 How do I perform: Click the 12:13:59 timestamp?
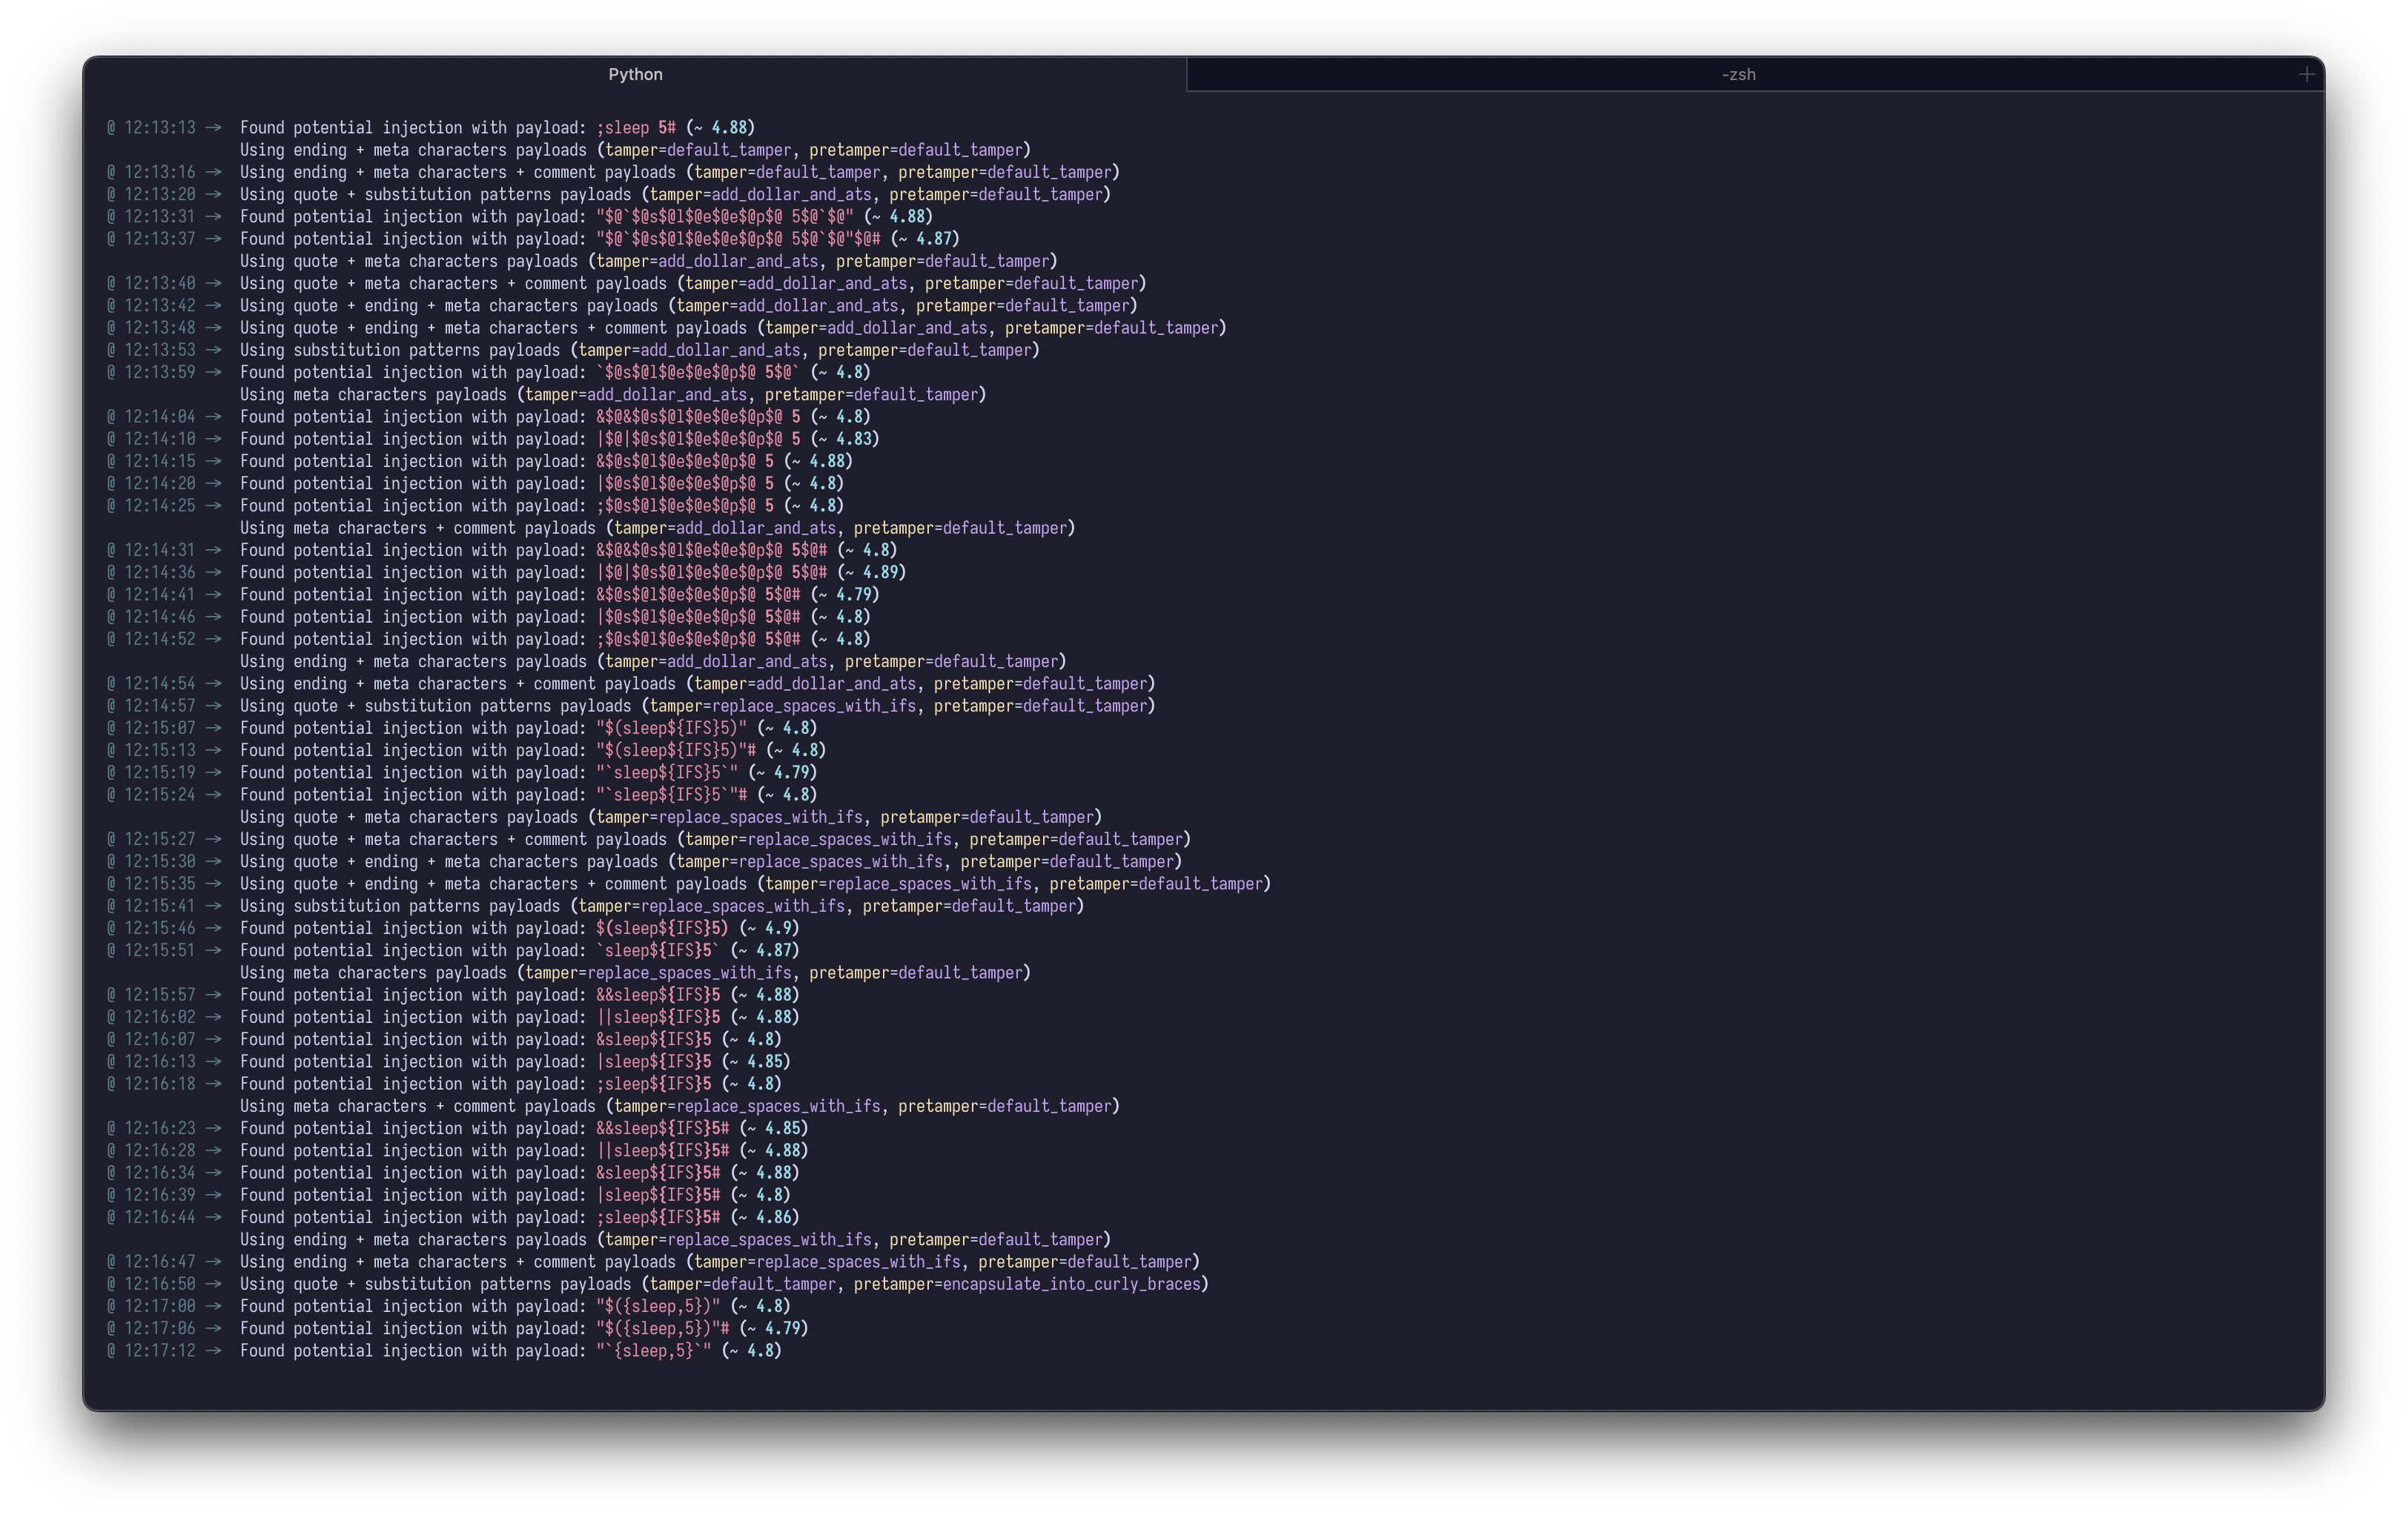pos(159,373)
